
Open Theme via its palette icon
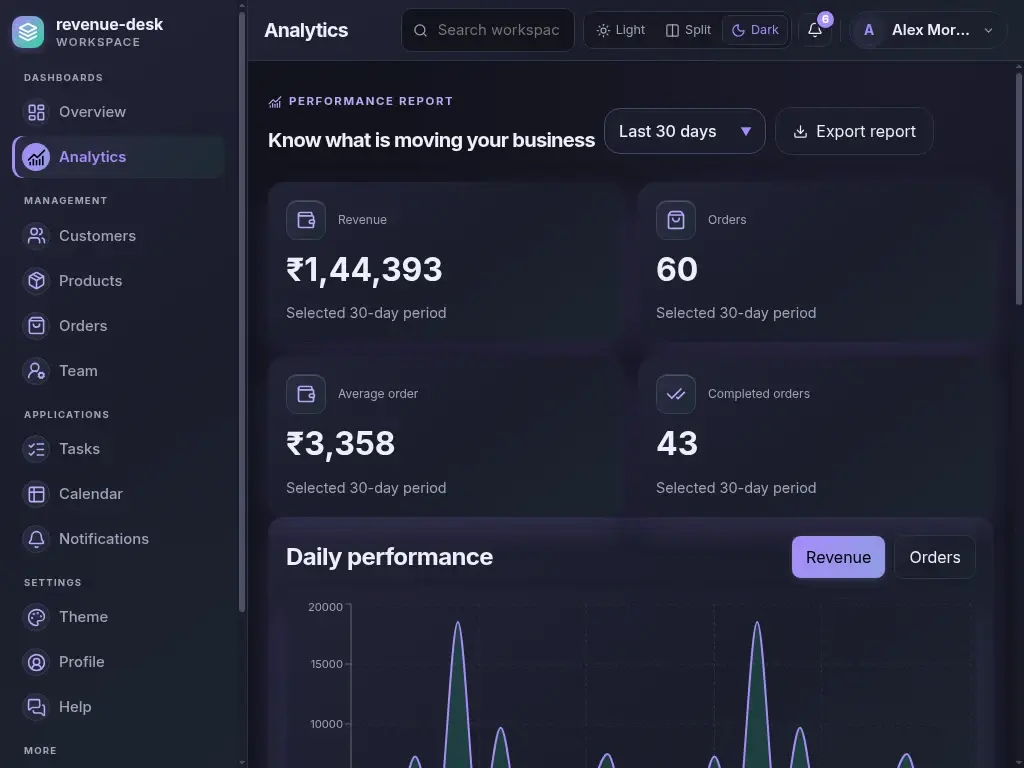[37, 617]
